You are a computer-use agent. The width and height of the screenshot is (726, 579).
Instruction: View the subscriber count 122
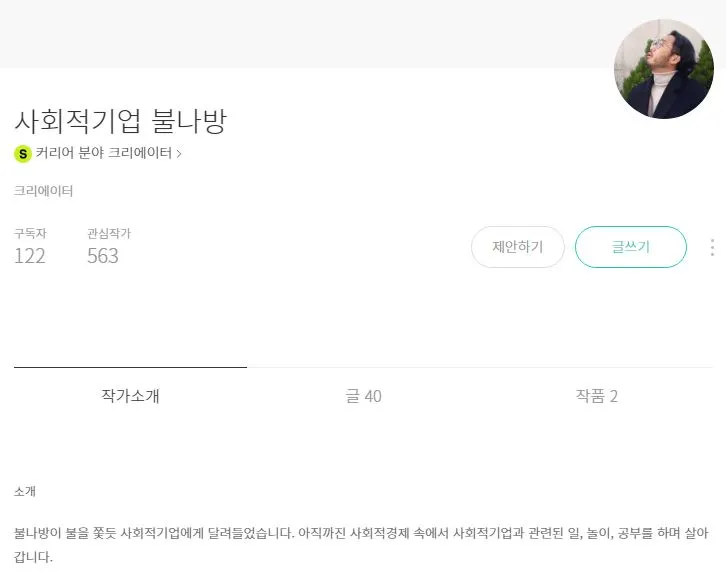point(30,256)
